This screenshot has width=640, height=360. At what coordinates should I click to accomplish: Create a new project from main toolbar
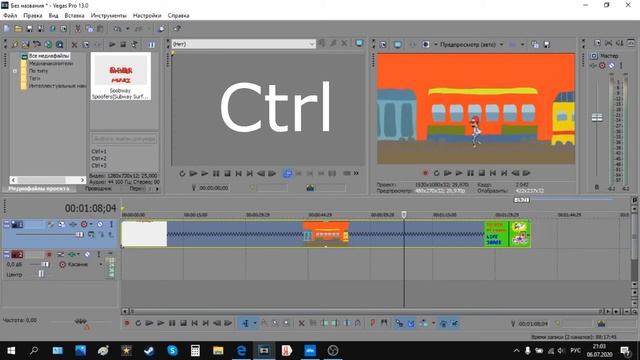click(x=7, y=29)
